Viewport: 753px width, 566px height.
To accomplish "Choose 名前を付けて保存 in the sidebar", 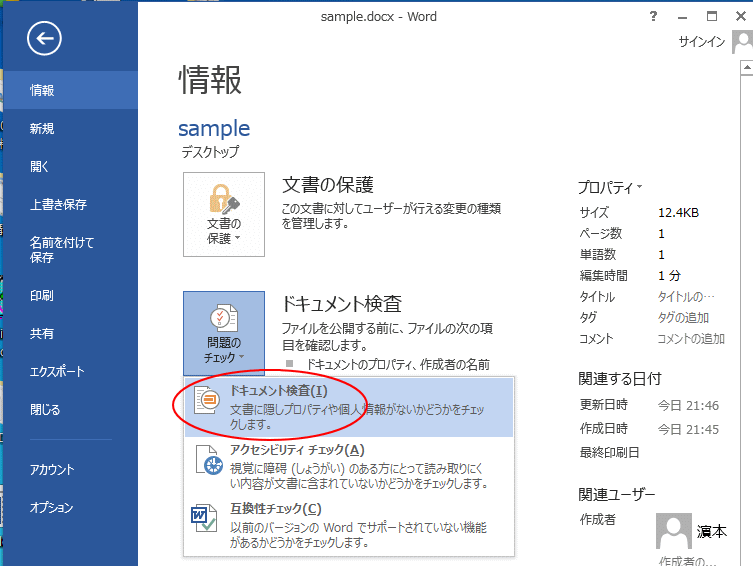I will point(71,250).
